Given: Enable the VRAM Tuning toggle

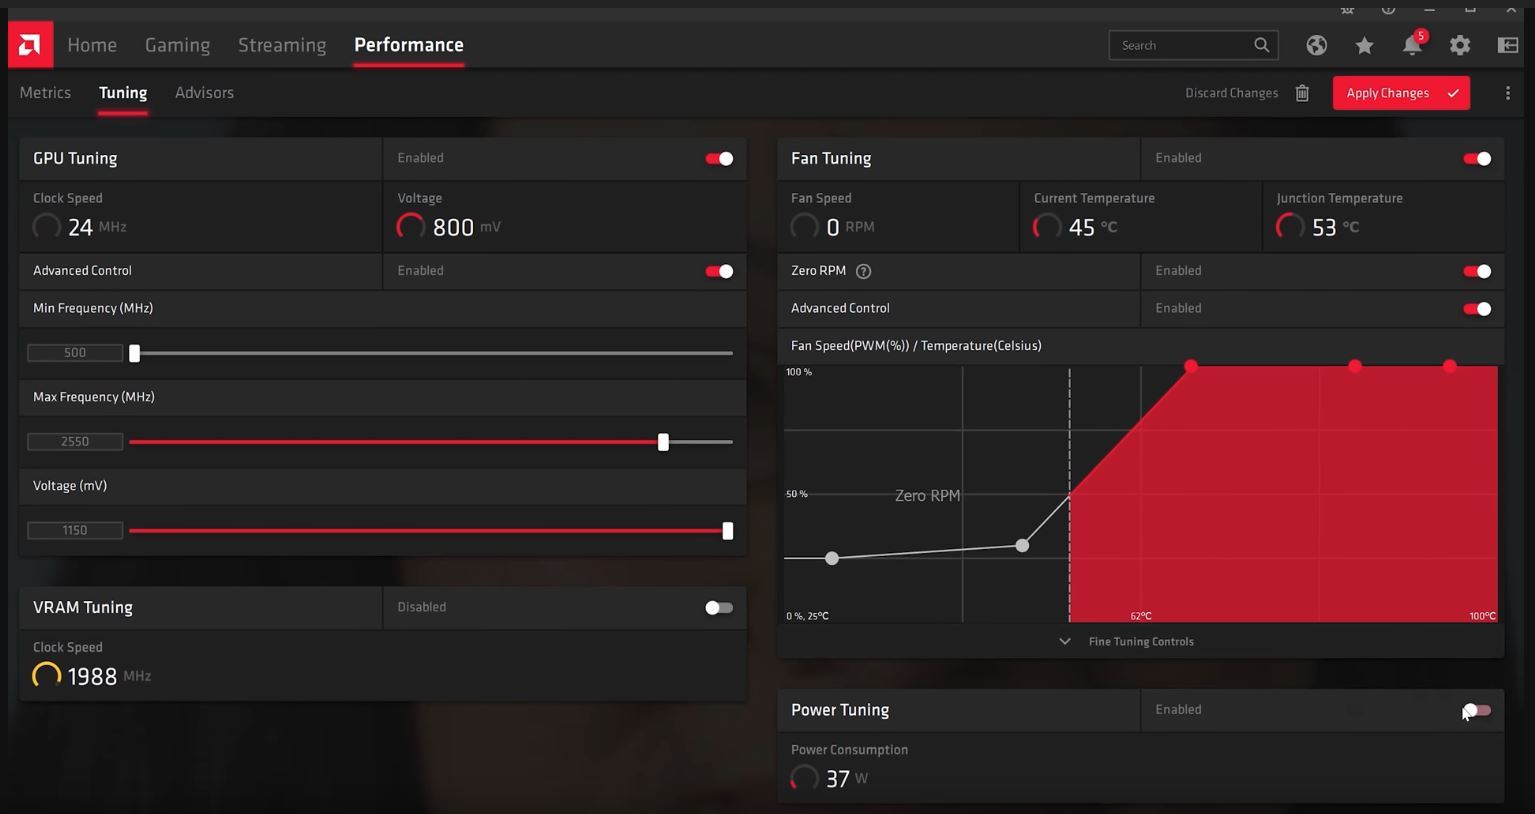Looking at the screenshot, I should tap(719, 608).
